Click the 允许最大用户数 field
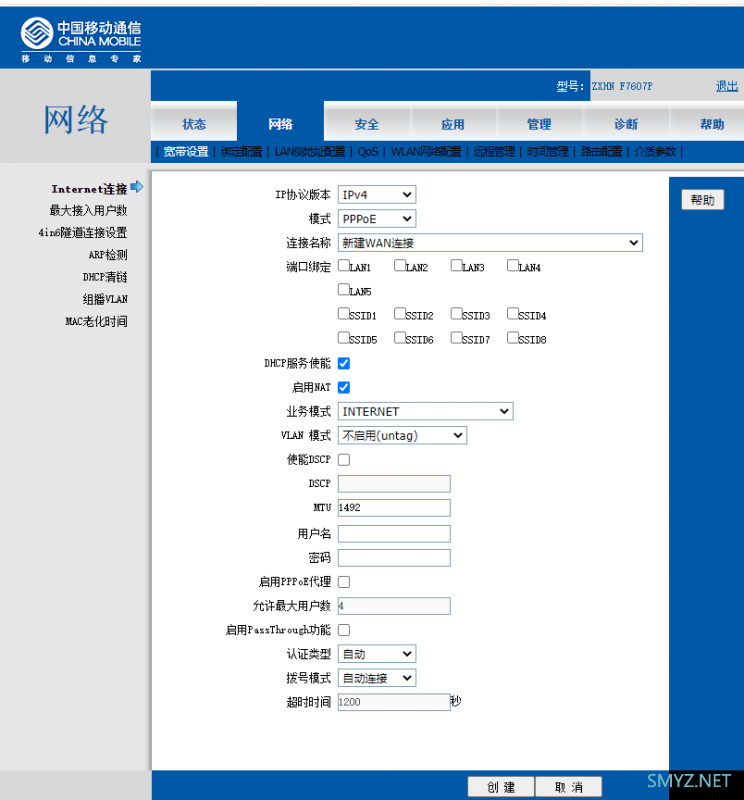 (394, 606)
